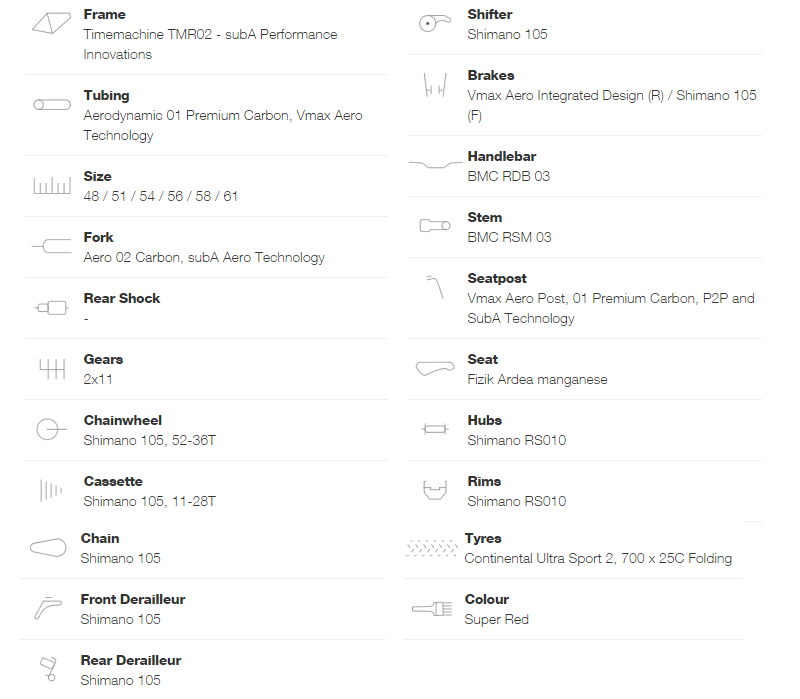Click the chainwheel icon

click(x=51, y=429)
